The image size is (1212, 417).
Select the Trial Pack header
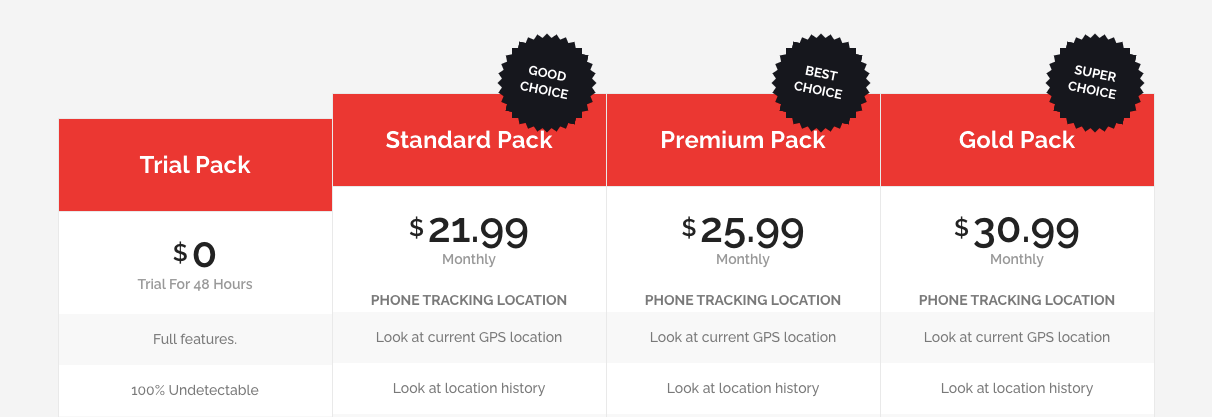tap(195, 165)
